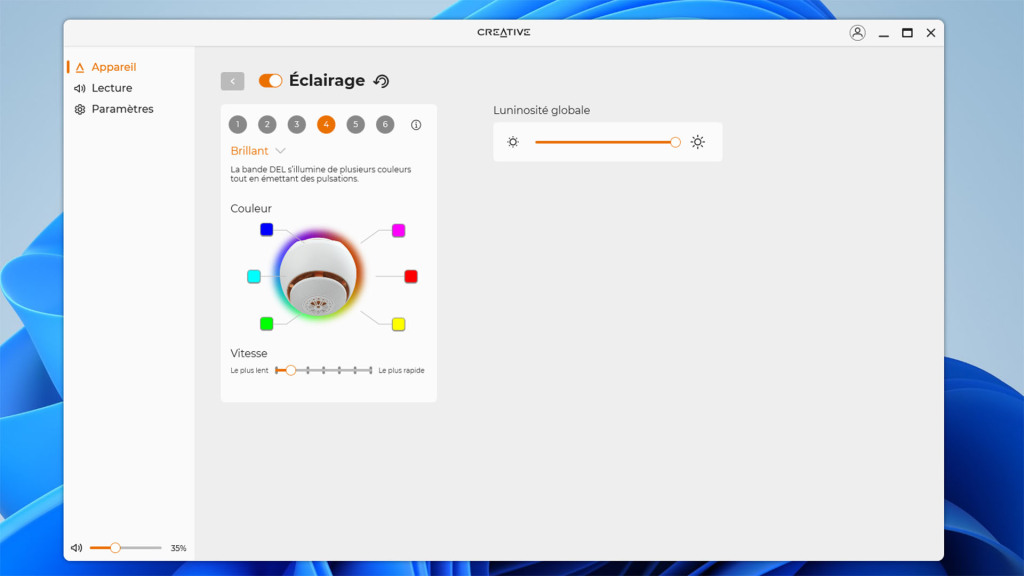Select lighting preset 3
Screen dimensions: 1024x576
click(x=296, y=124)
